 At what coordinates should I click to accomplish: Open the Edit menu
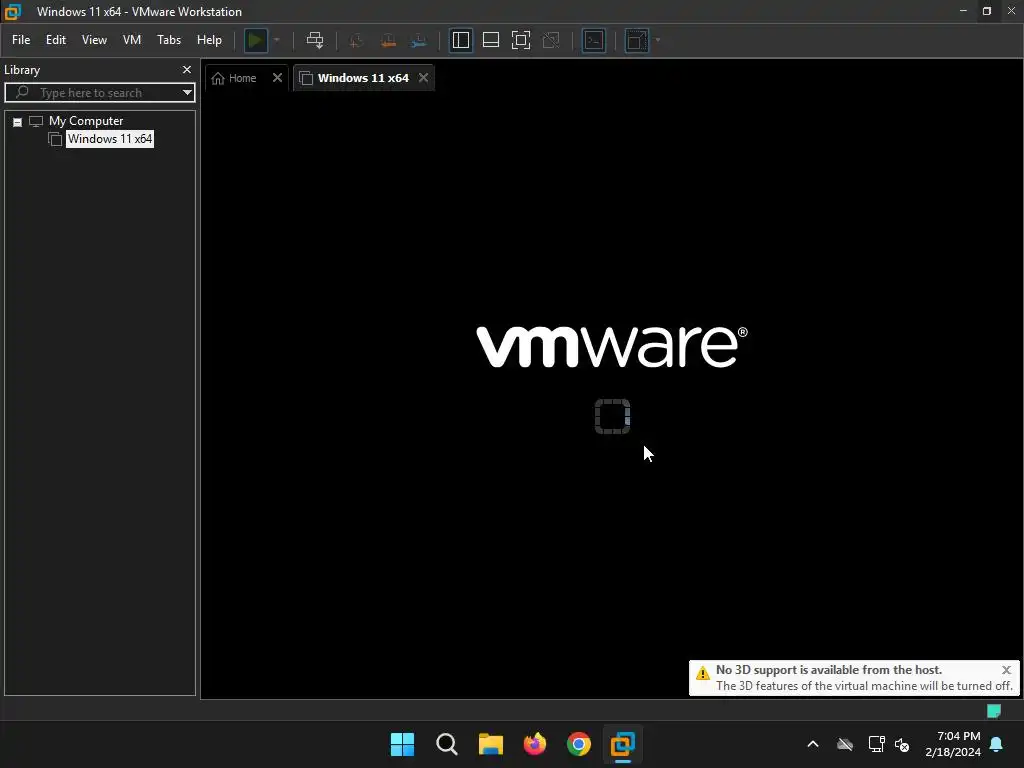pyautogui.click(x=56, y=40)
